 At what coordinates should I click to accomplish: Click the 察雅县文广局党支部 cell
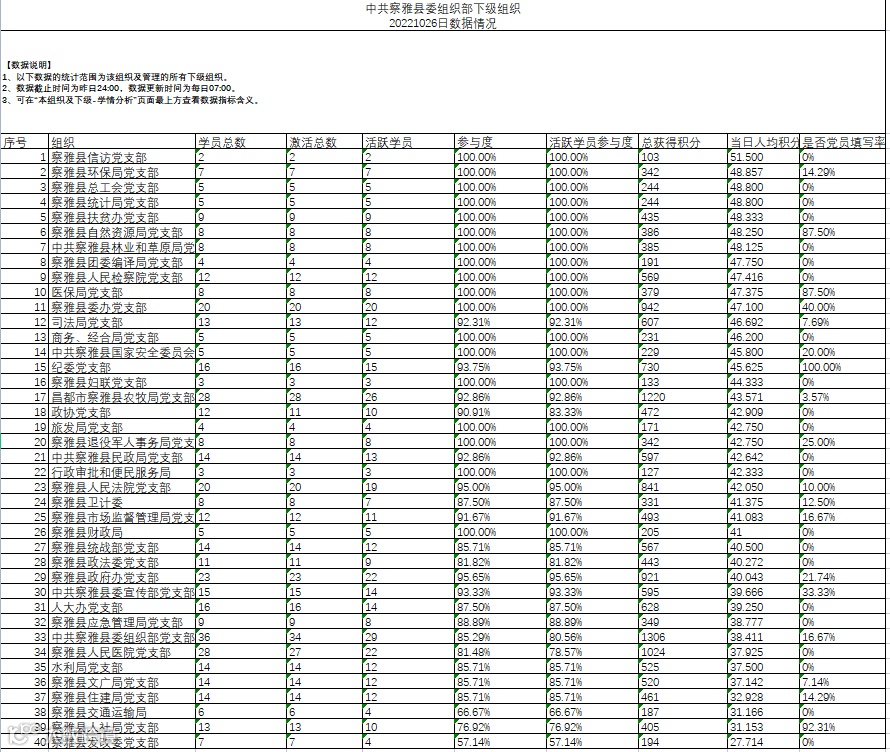[x=121, y=682]
